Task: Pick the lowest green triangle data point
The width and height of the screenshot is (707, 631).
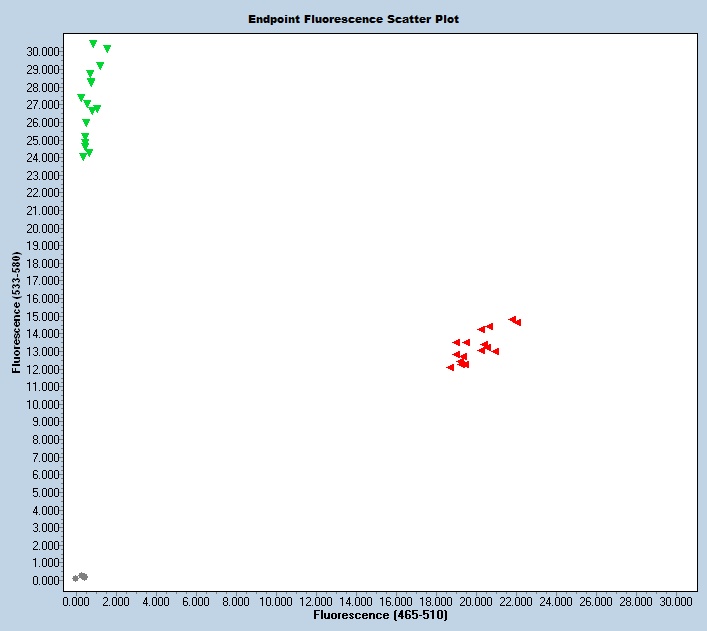Action: tap(83, 157)
